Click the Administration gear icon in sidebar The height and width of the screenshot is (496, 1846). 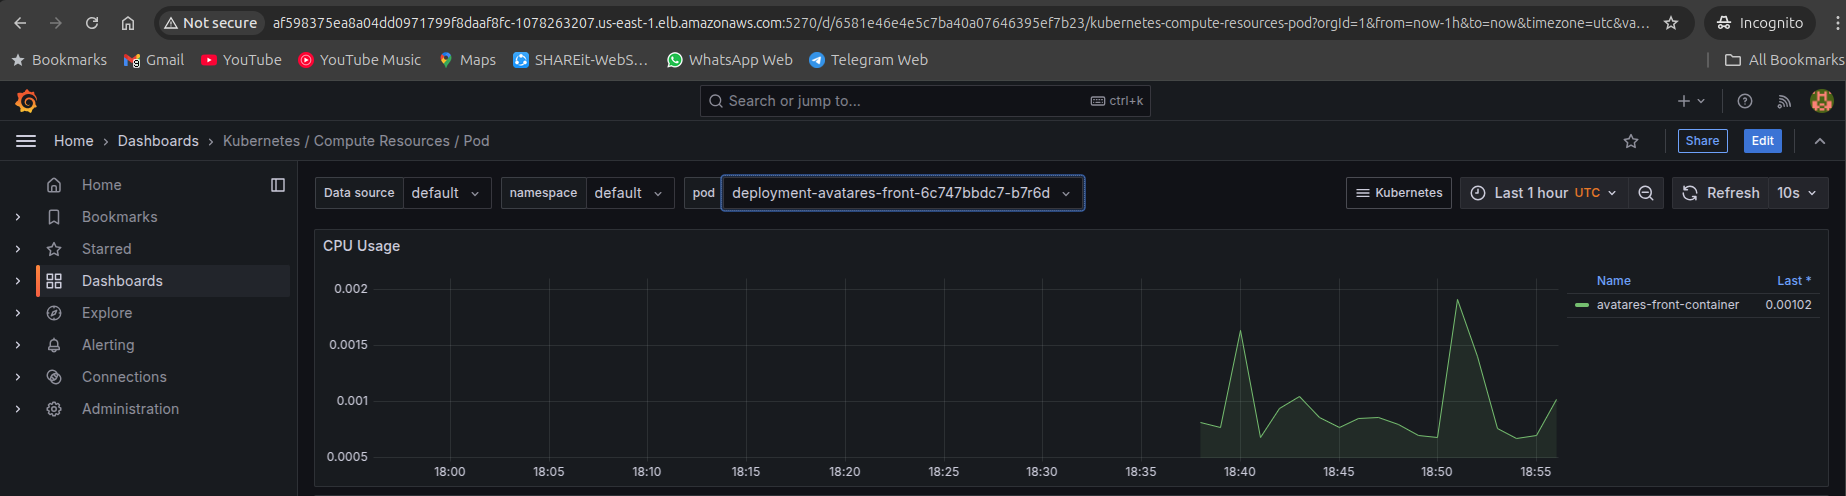(54, 409)
